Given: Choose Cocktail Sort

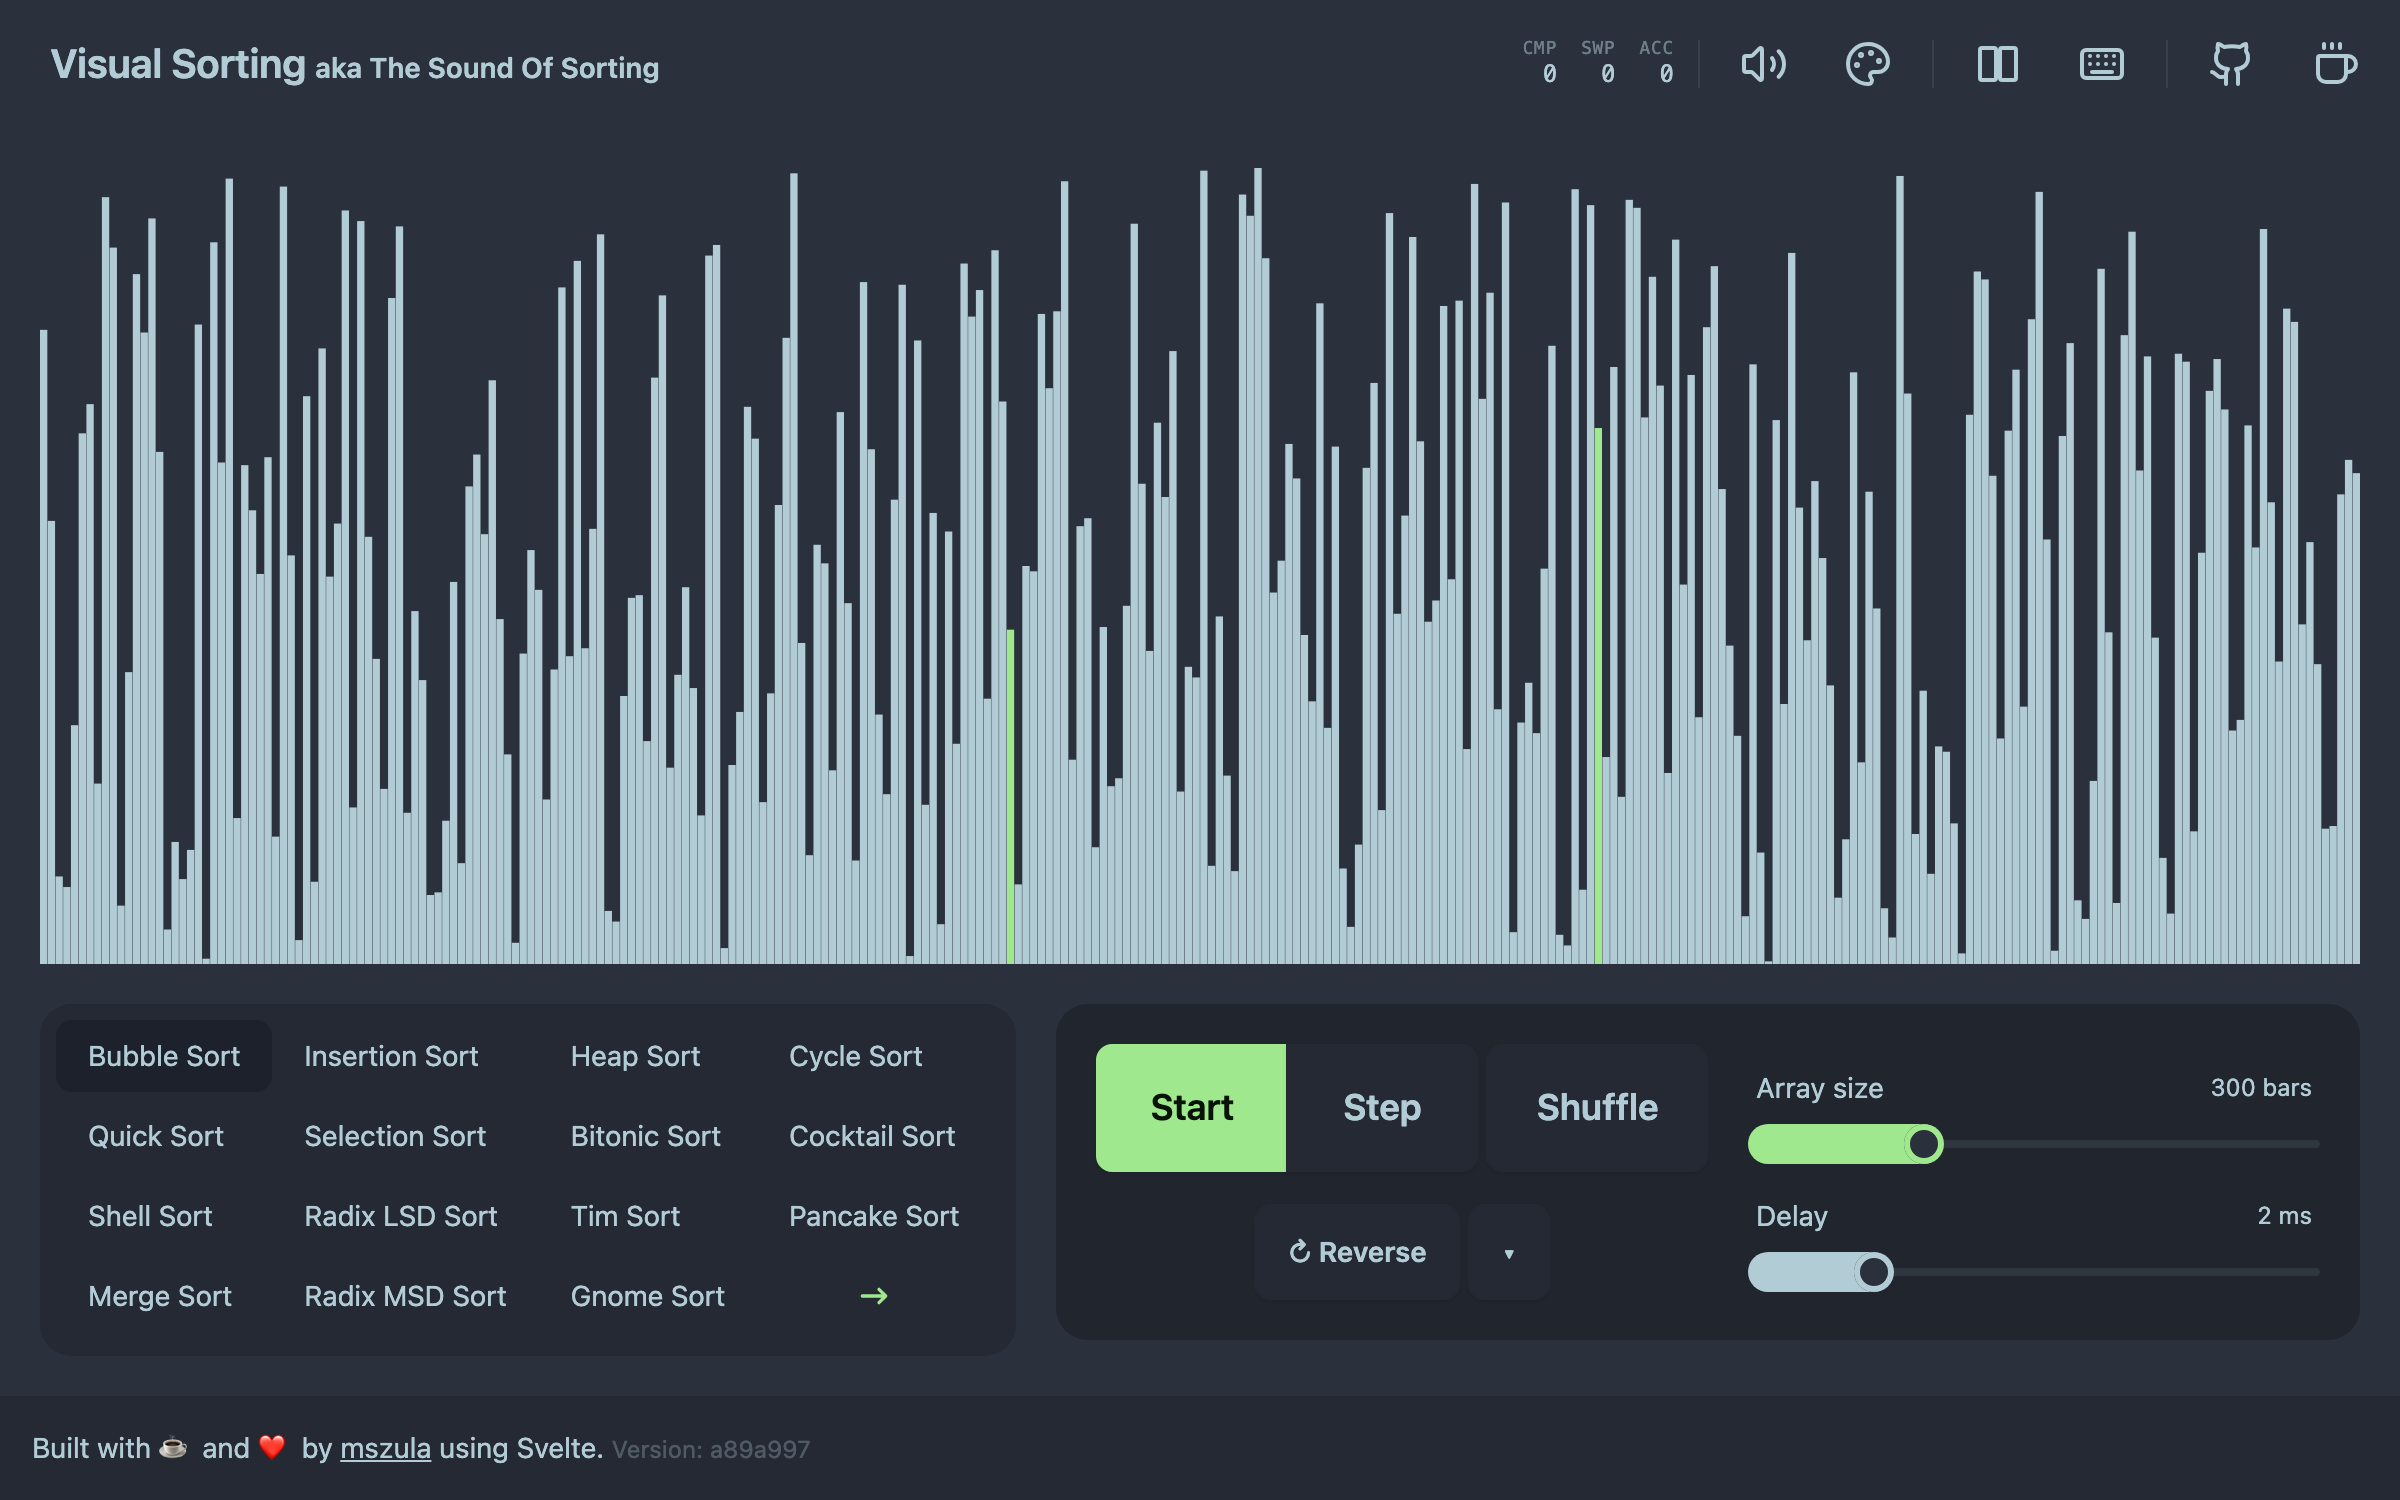Looking at the screenshot, I should point(872,1136).
